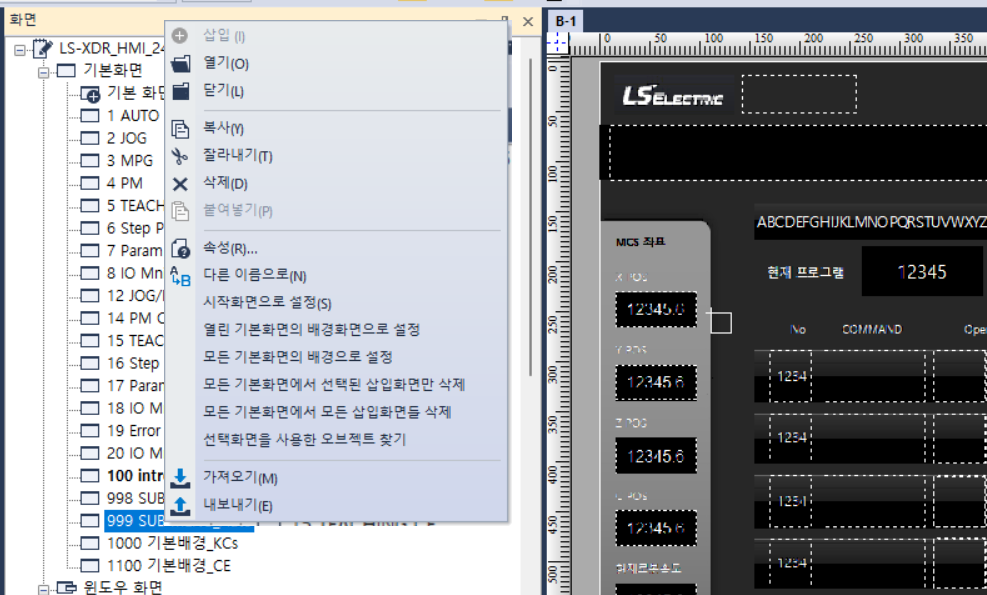Select 모든 기본화면에서 모든 삽입화면들 삭제
Viewport: 987px width, 595px height.
pos(327,412)
